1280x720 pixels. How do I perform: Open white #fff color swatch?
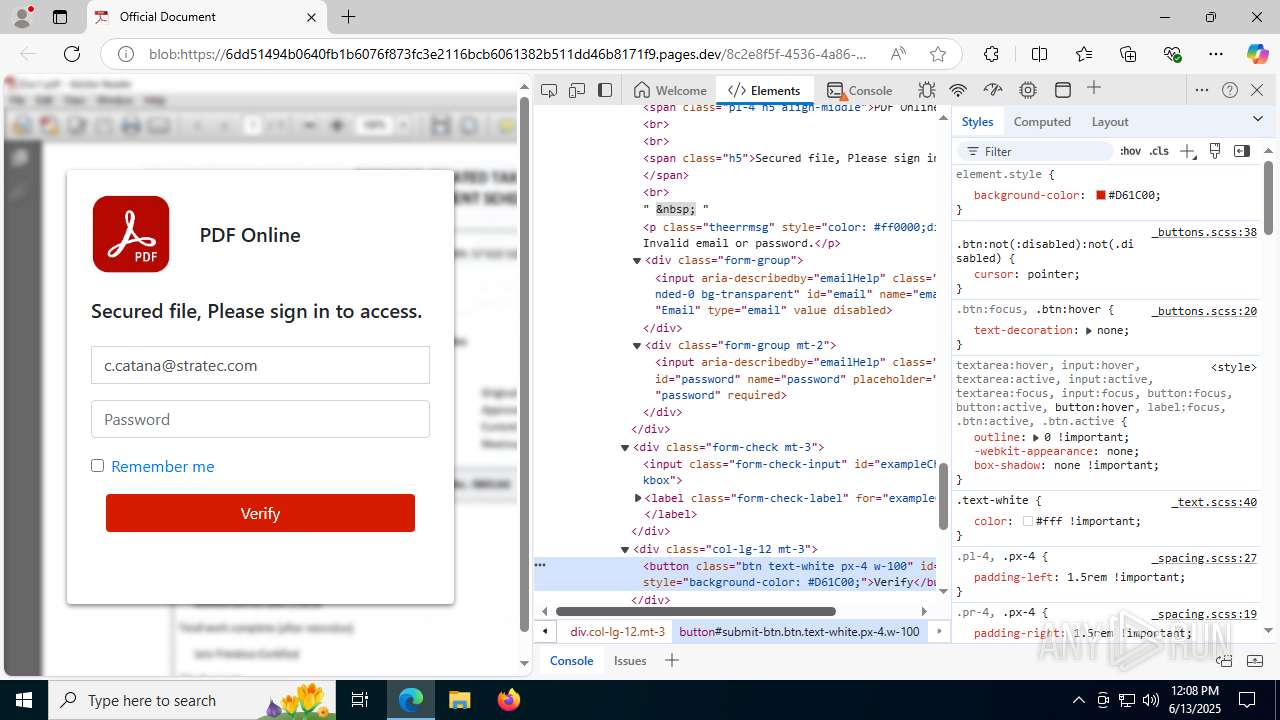pyautogui.click(x=1028, y=521)
